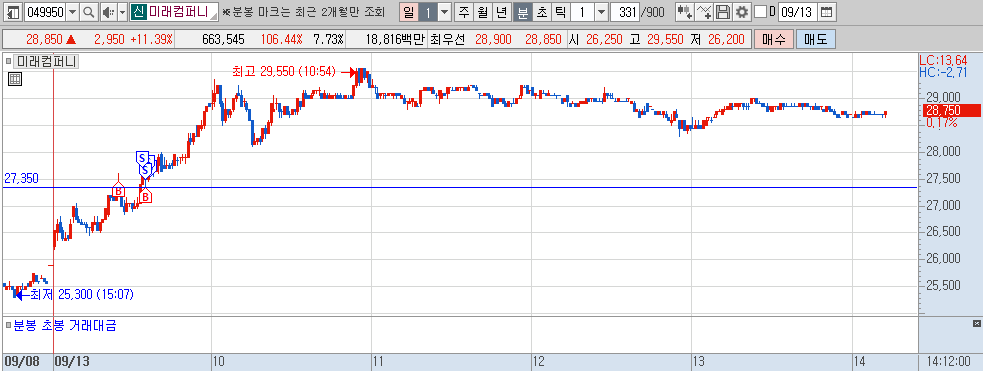Click the upper blue S sell marker
Screen dimensions: 983x371
[142, 158]
